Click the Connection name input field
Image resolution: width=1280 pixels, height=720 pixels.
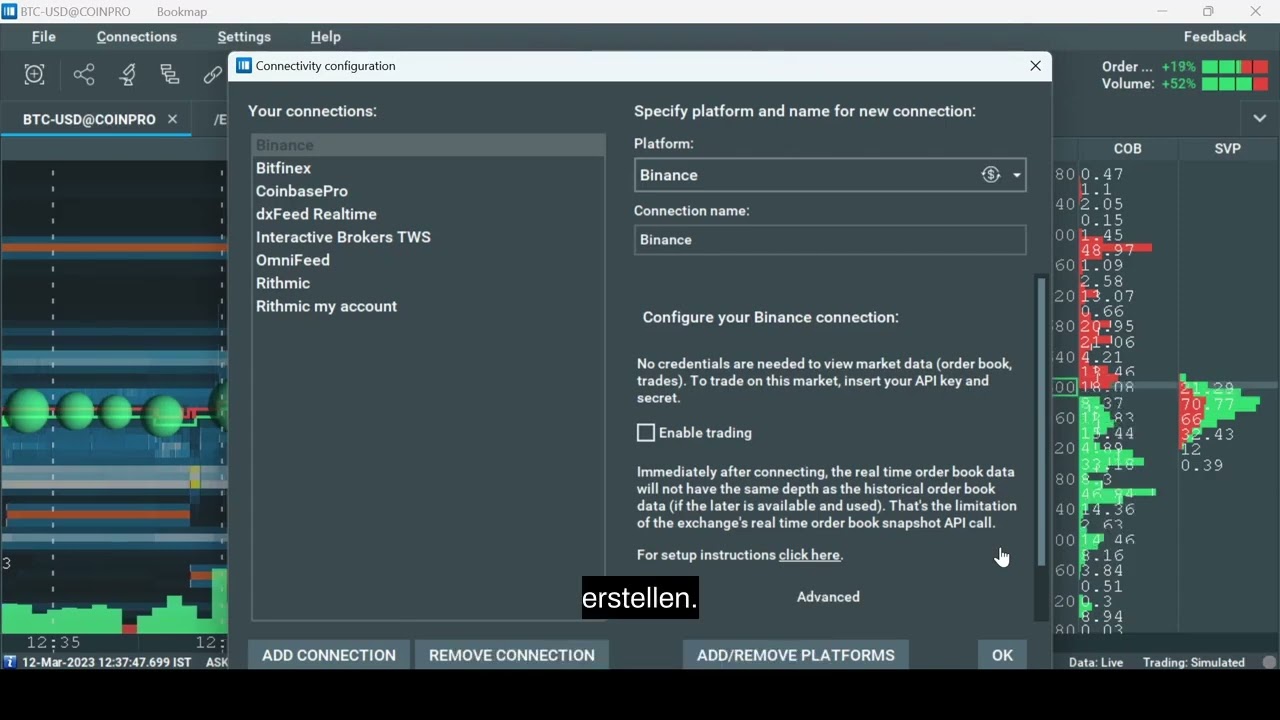point(830,240)
